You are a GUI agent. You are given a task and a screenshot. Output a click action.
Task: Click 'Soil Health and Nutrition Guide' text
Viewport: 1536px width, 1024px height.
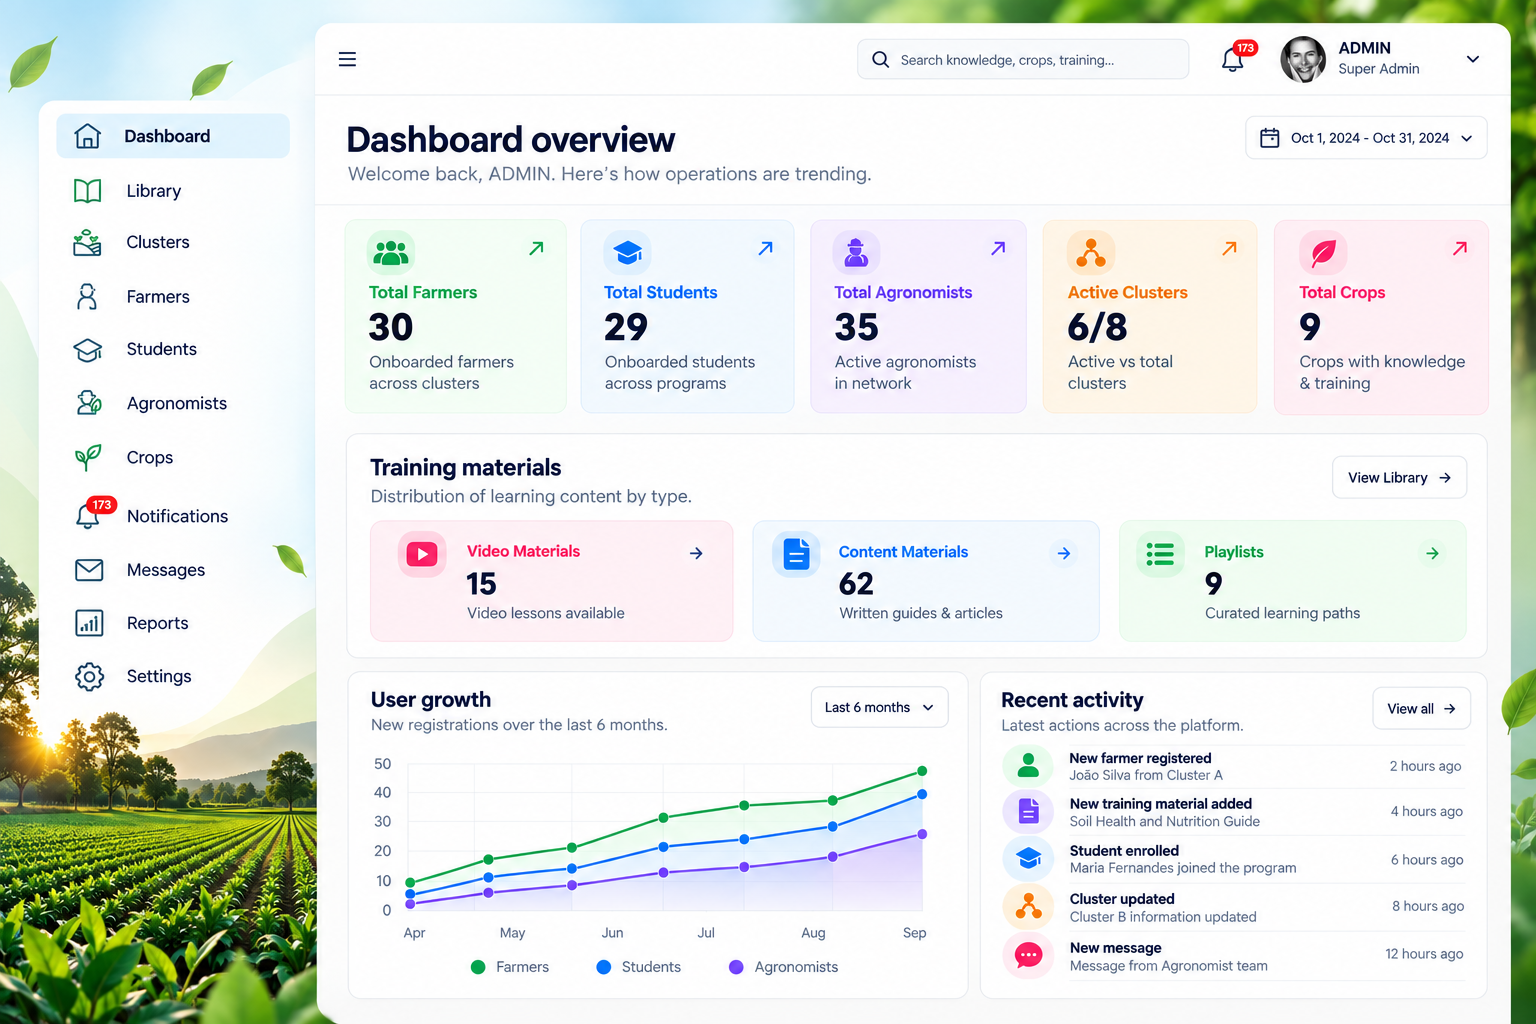[x=1165, y=822]
